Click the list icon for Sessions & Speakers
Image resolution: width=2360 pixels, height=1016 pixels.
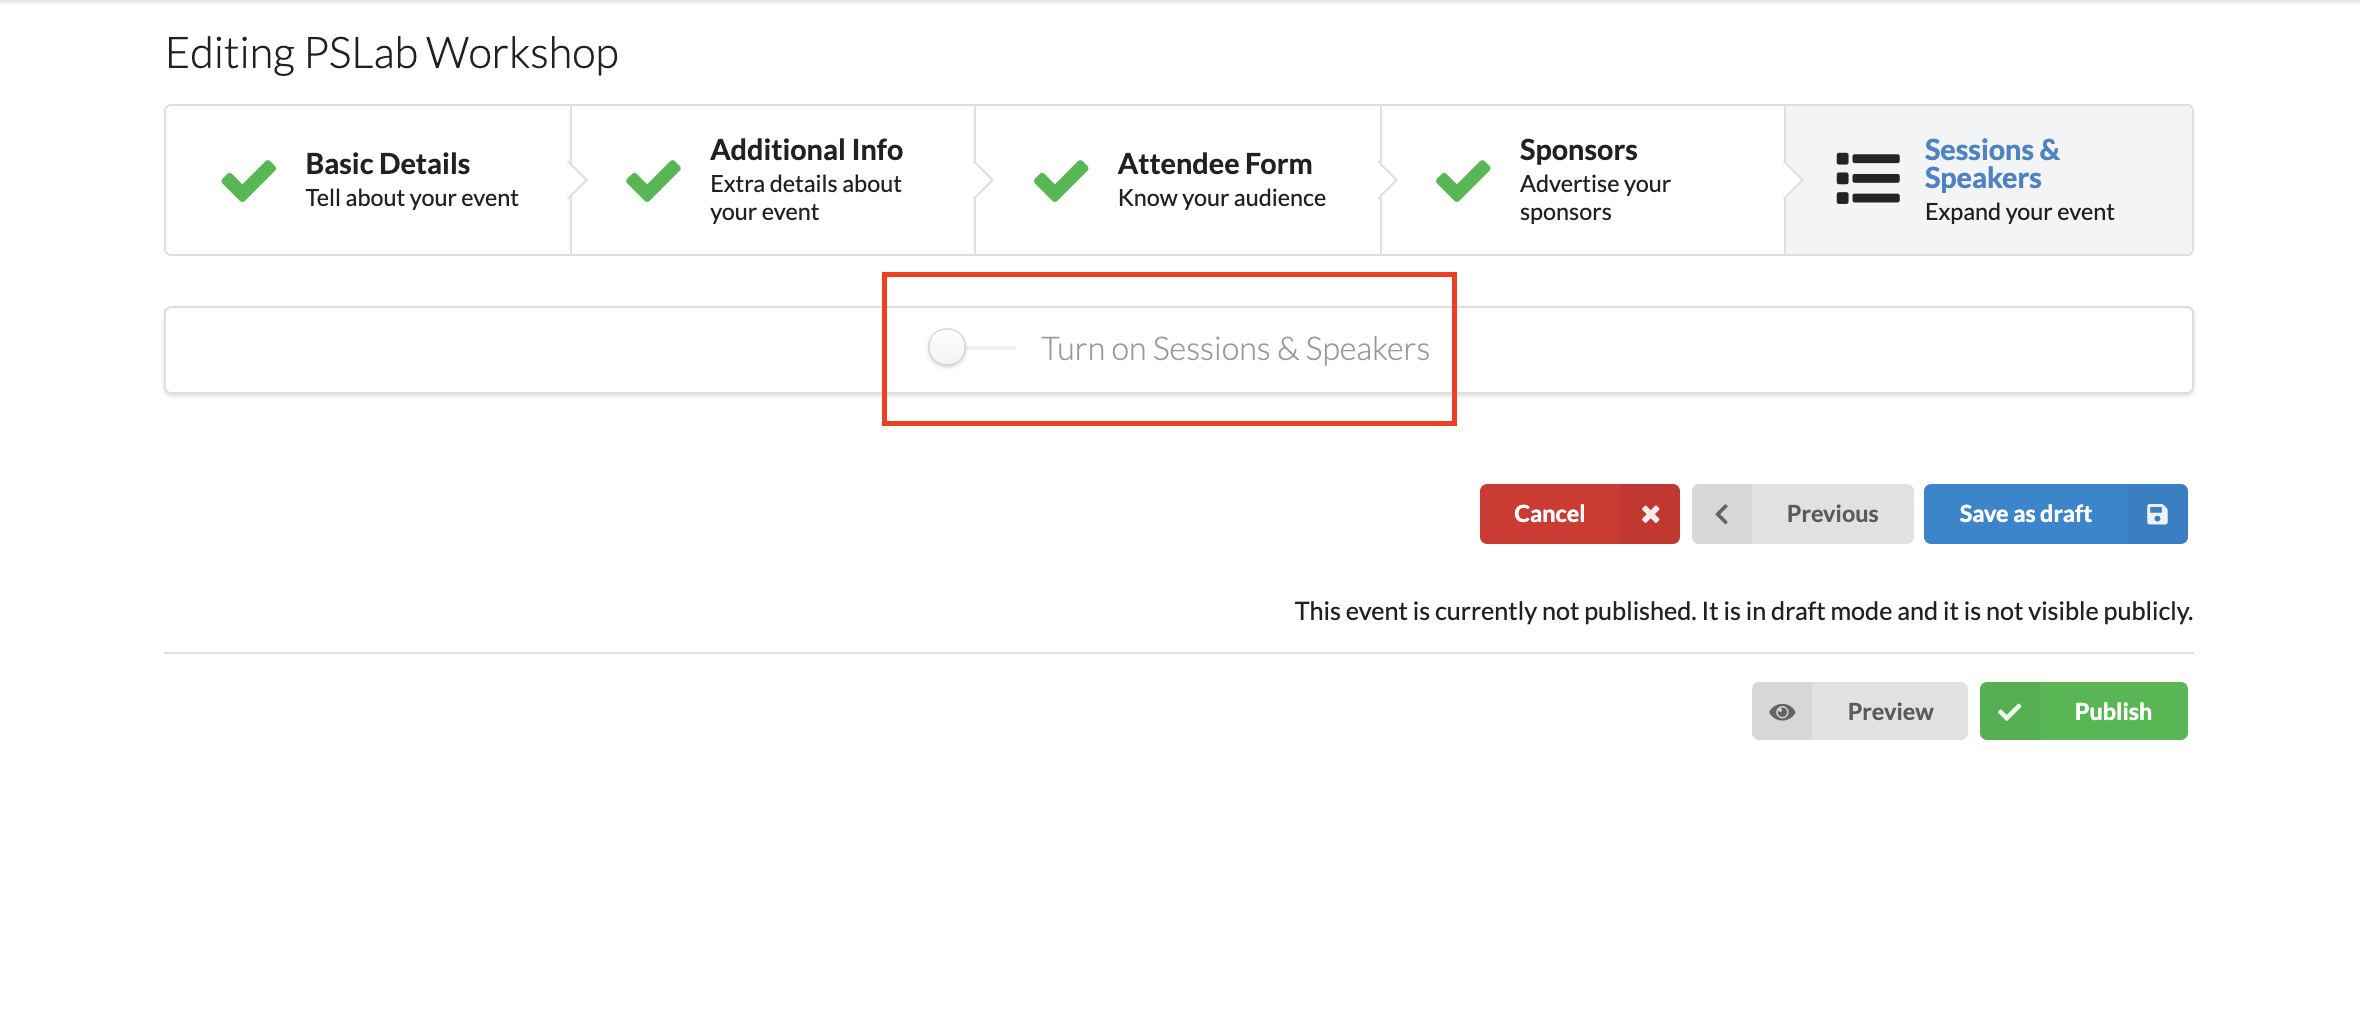1868,179
